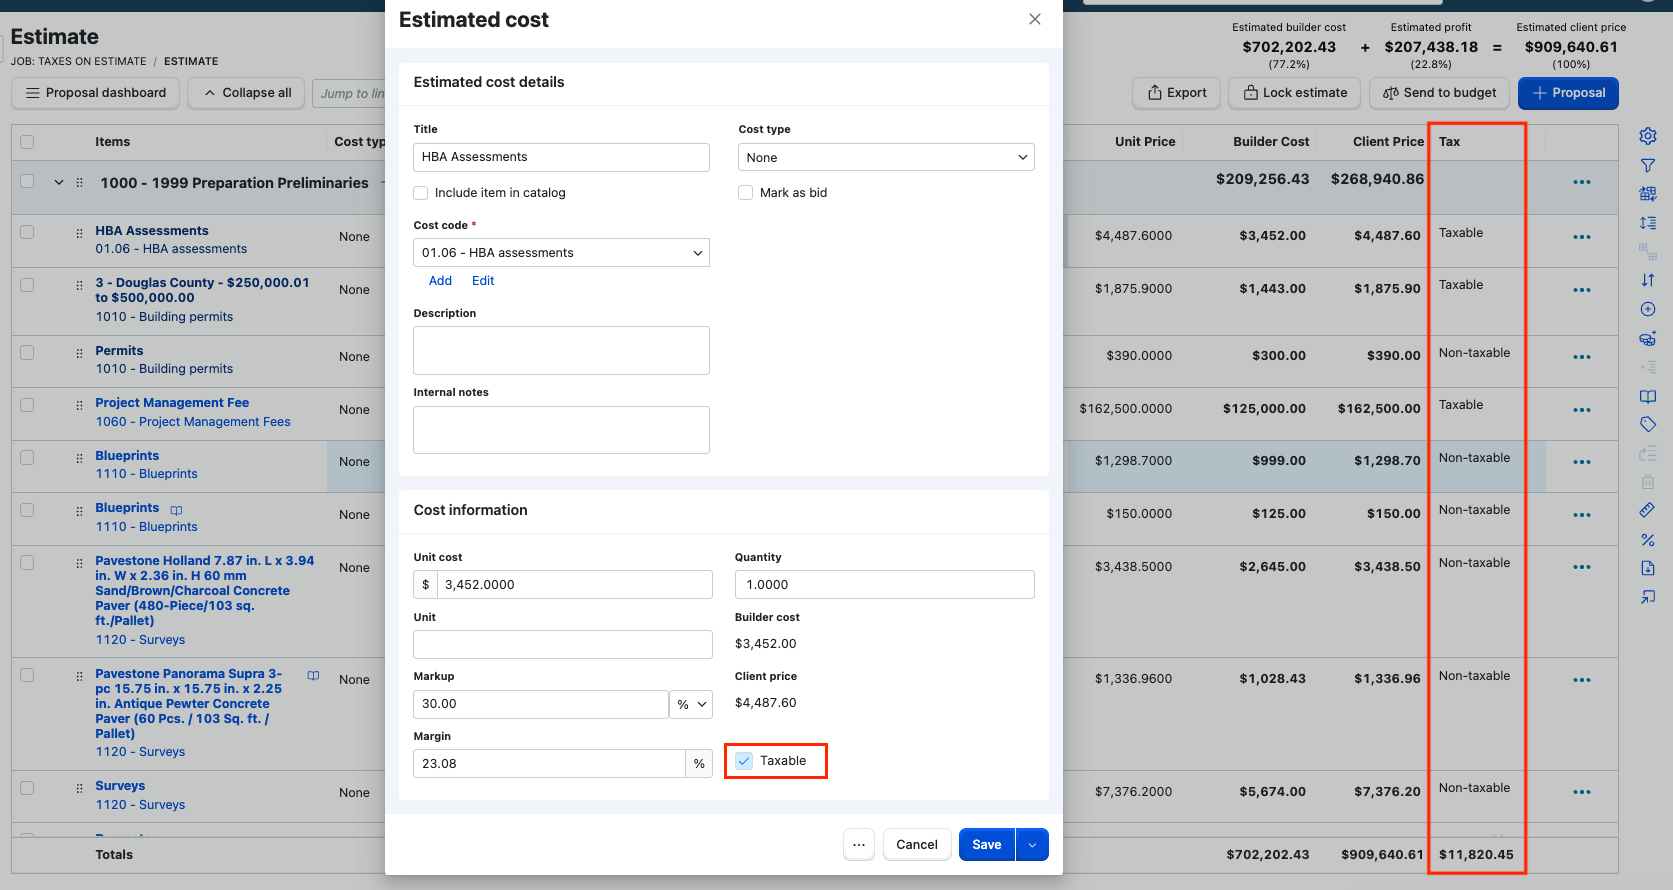Viewport: 1673px width, 890px height.
Task: Click the row height spacing icon
Action: pyautogui.click(x=1648, y=223)
